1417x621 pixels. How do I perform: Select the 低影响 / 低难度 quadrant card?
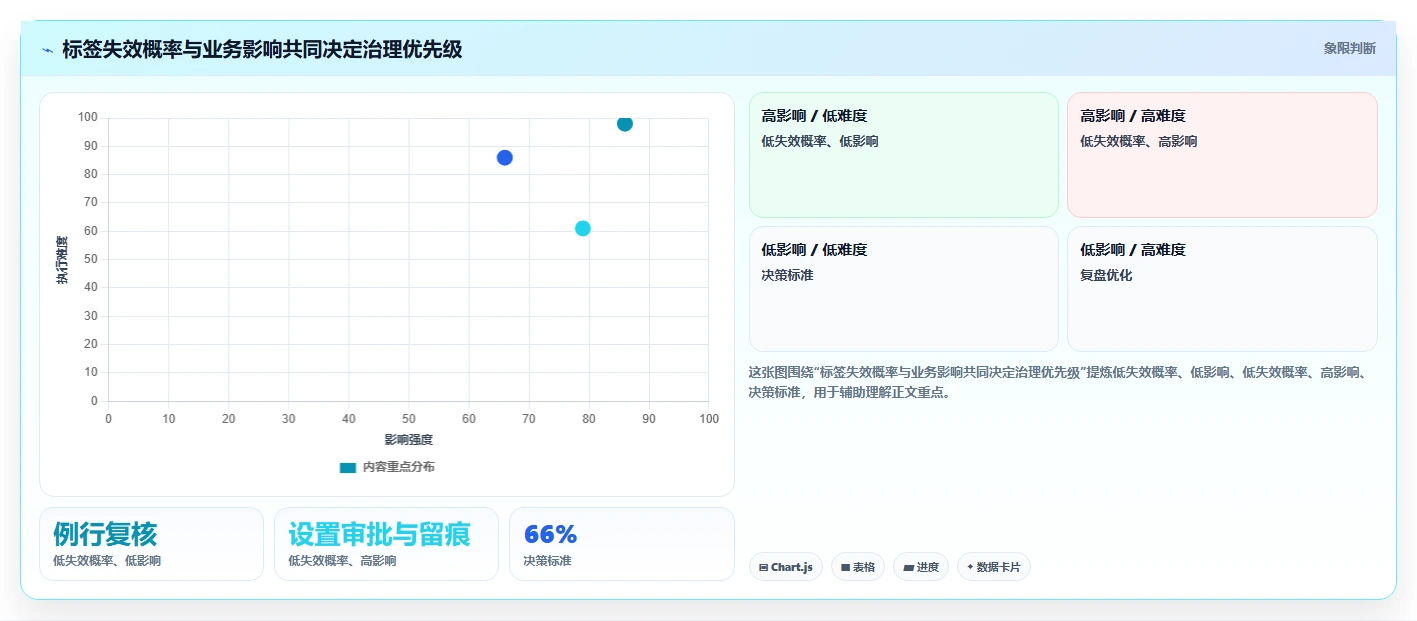904,289
